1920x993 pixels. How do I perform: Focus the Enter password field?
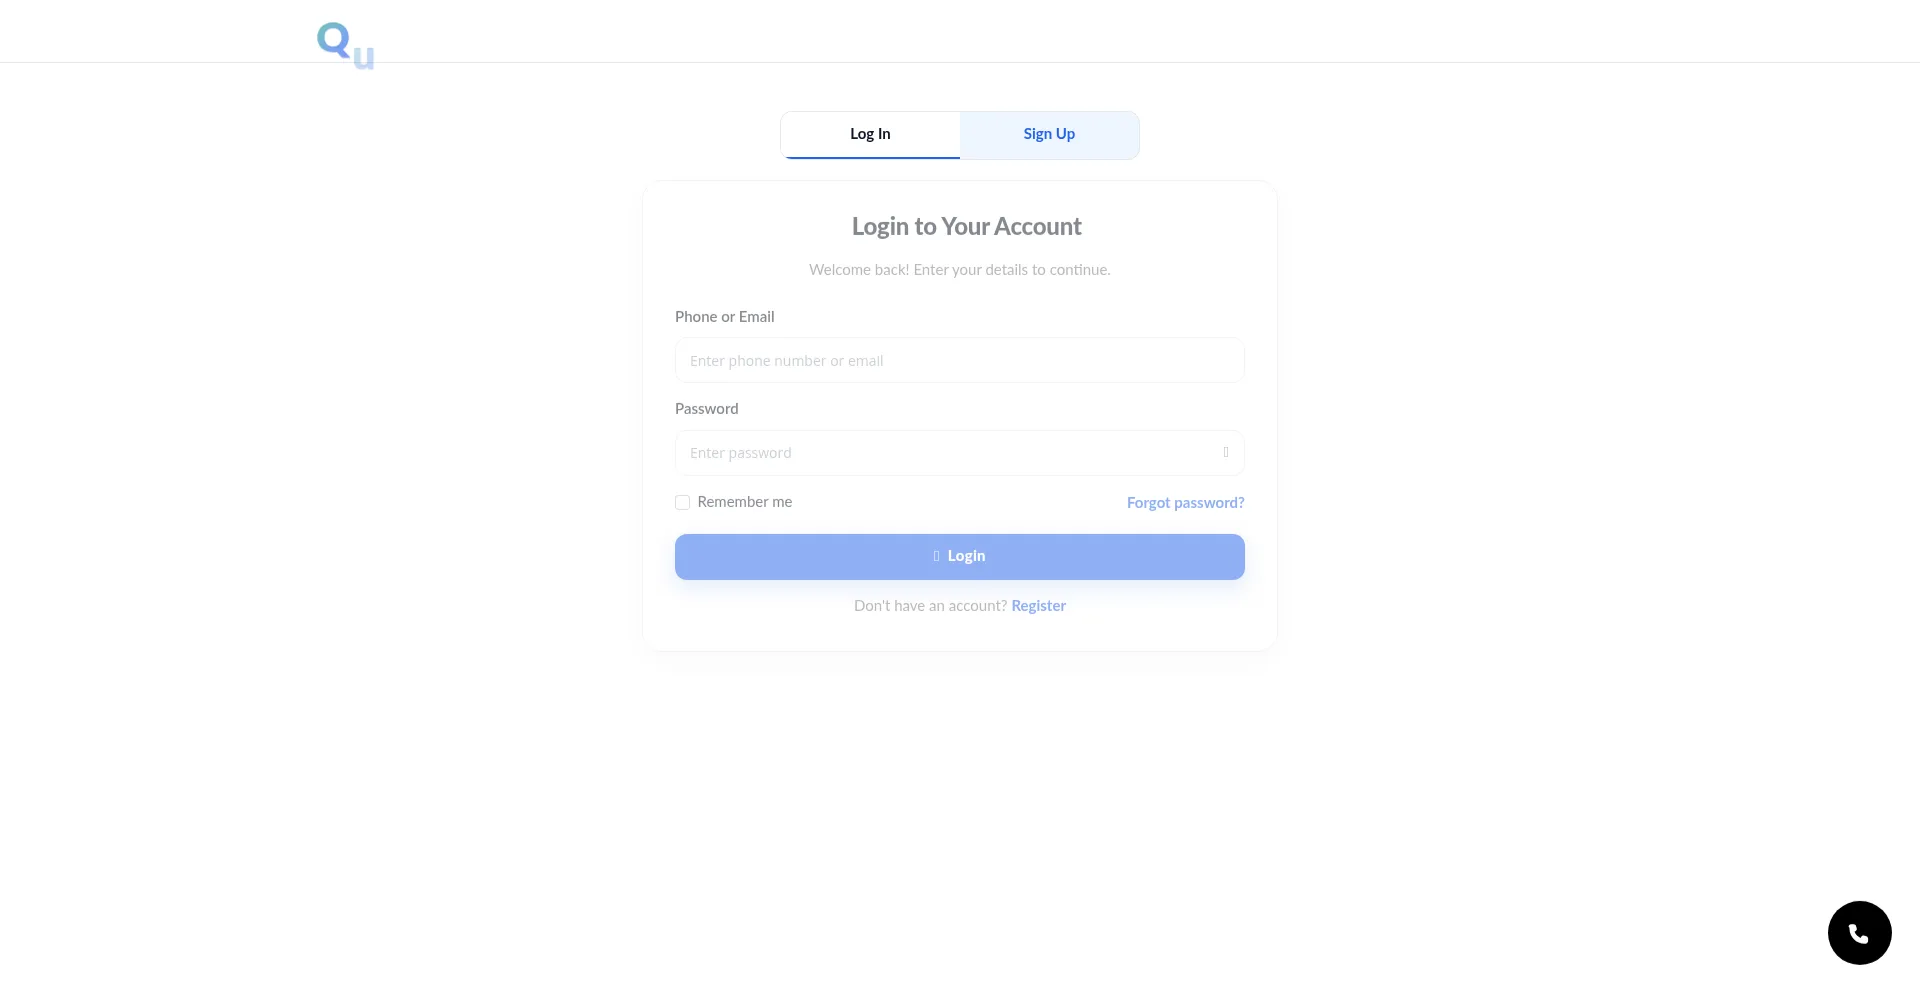point(960,453)
